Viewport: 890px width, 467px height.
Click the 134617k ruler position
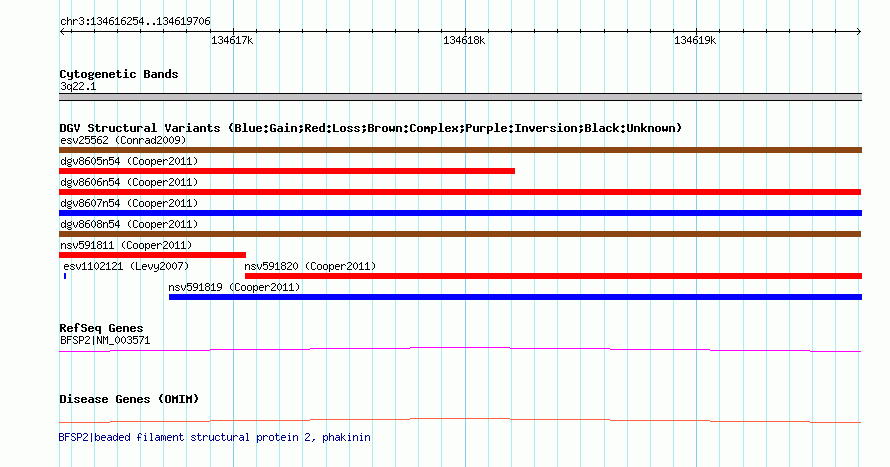point(232,41)
